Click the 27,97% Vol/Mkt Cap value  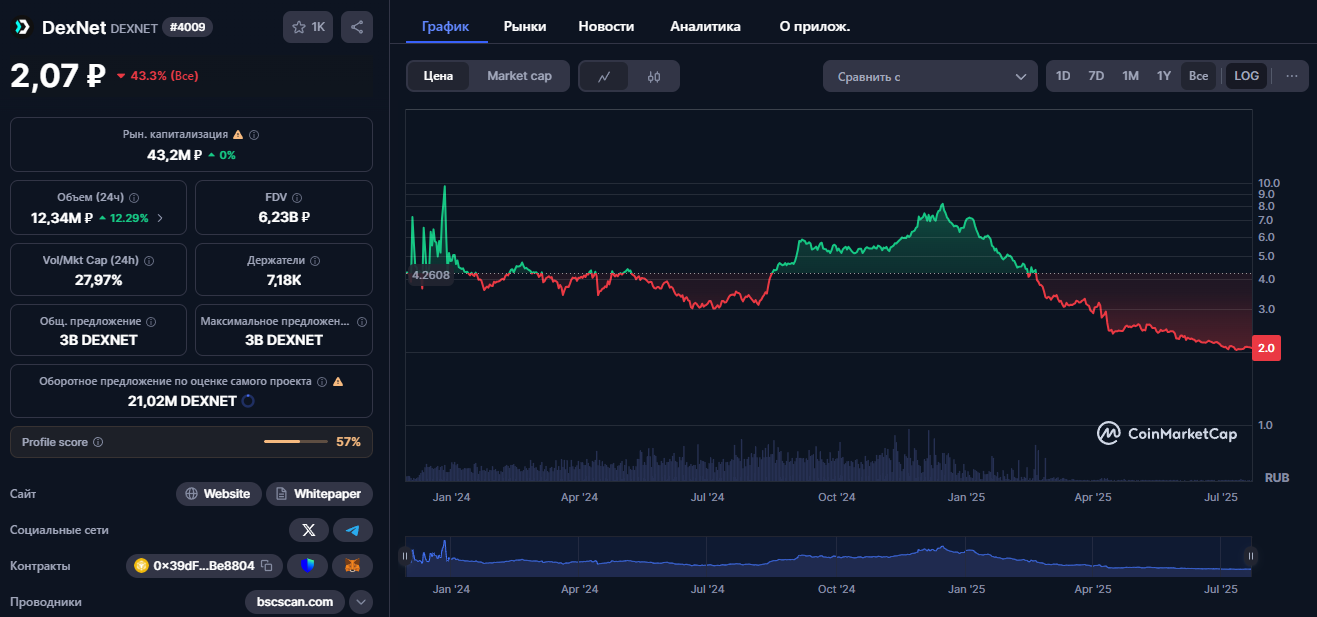pos(98,280)
